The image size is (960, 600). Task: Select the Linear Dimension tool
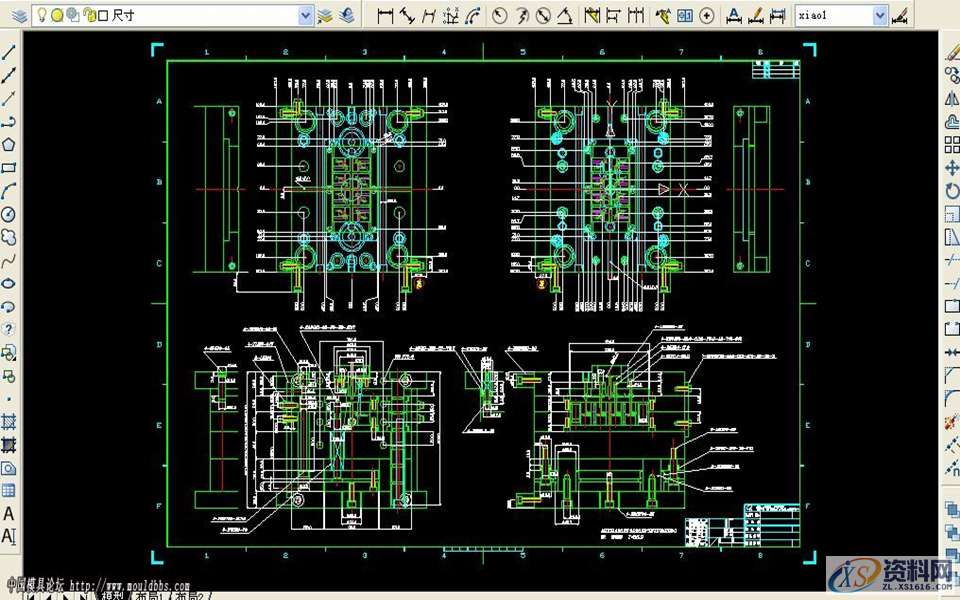pyautogui.click(x=385, y=15)
